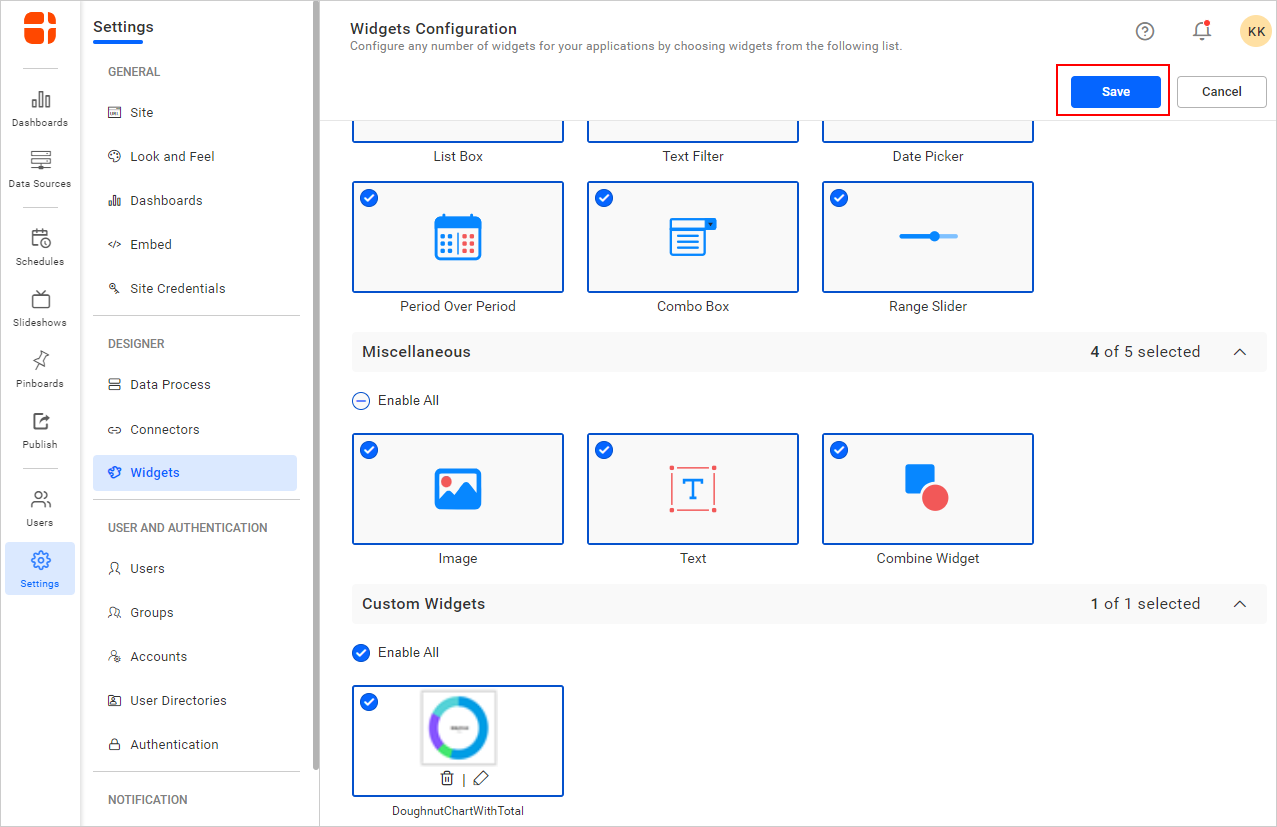
Task: Go to Data Sources in the sidebar
Action: [40, 169]
